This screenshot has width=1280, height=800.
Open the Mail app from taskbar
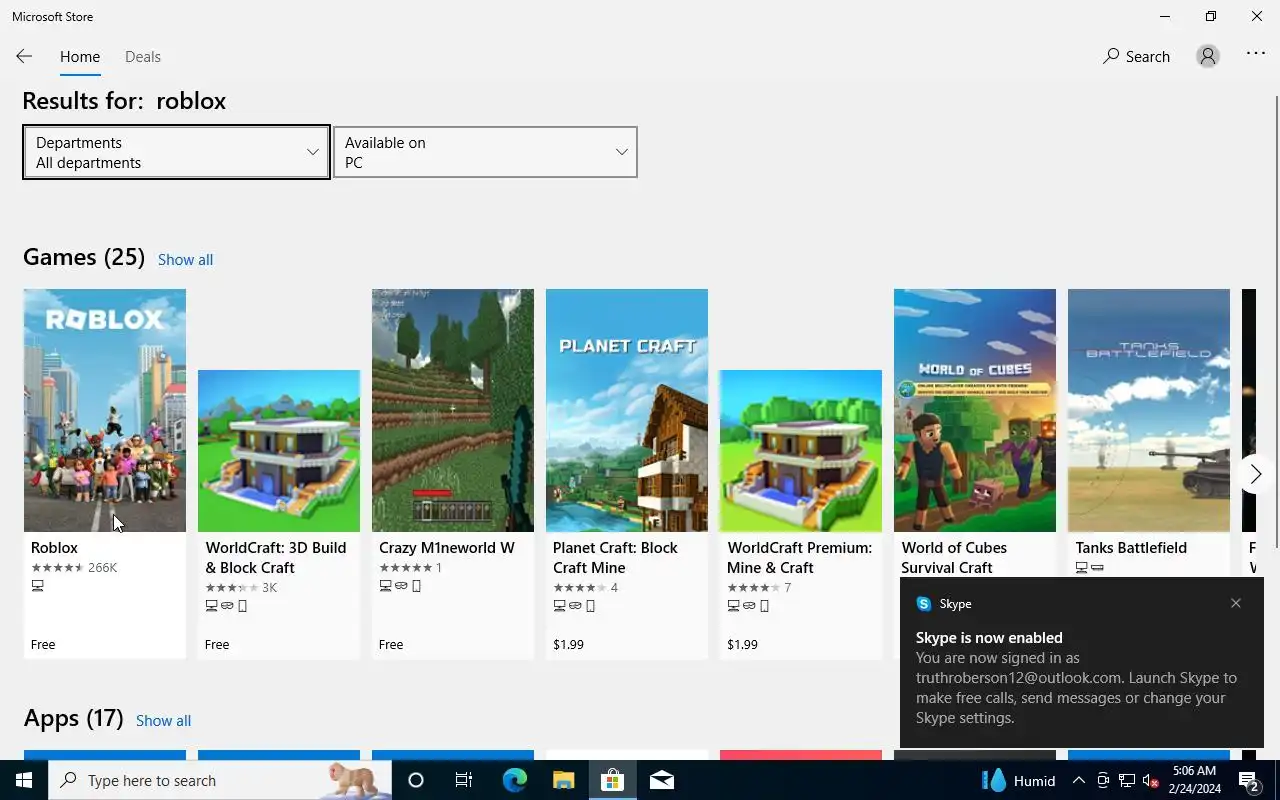point(661,780)
